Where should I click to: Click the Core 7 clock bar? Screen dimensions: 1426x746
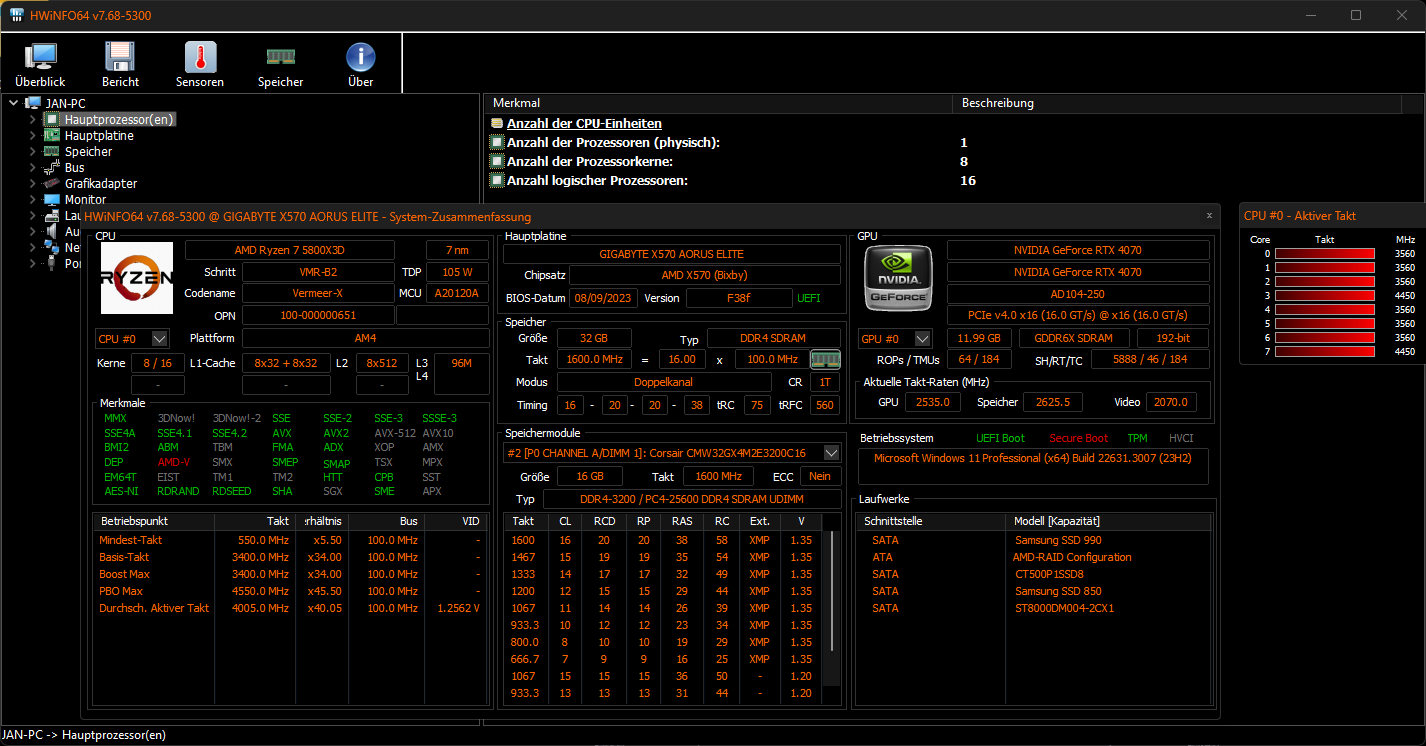pyautogui.click(x=1325, y=352)
